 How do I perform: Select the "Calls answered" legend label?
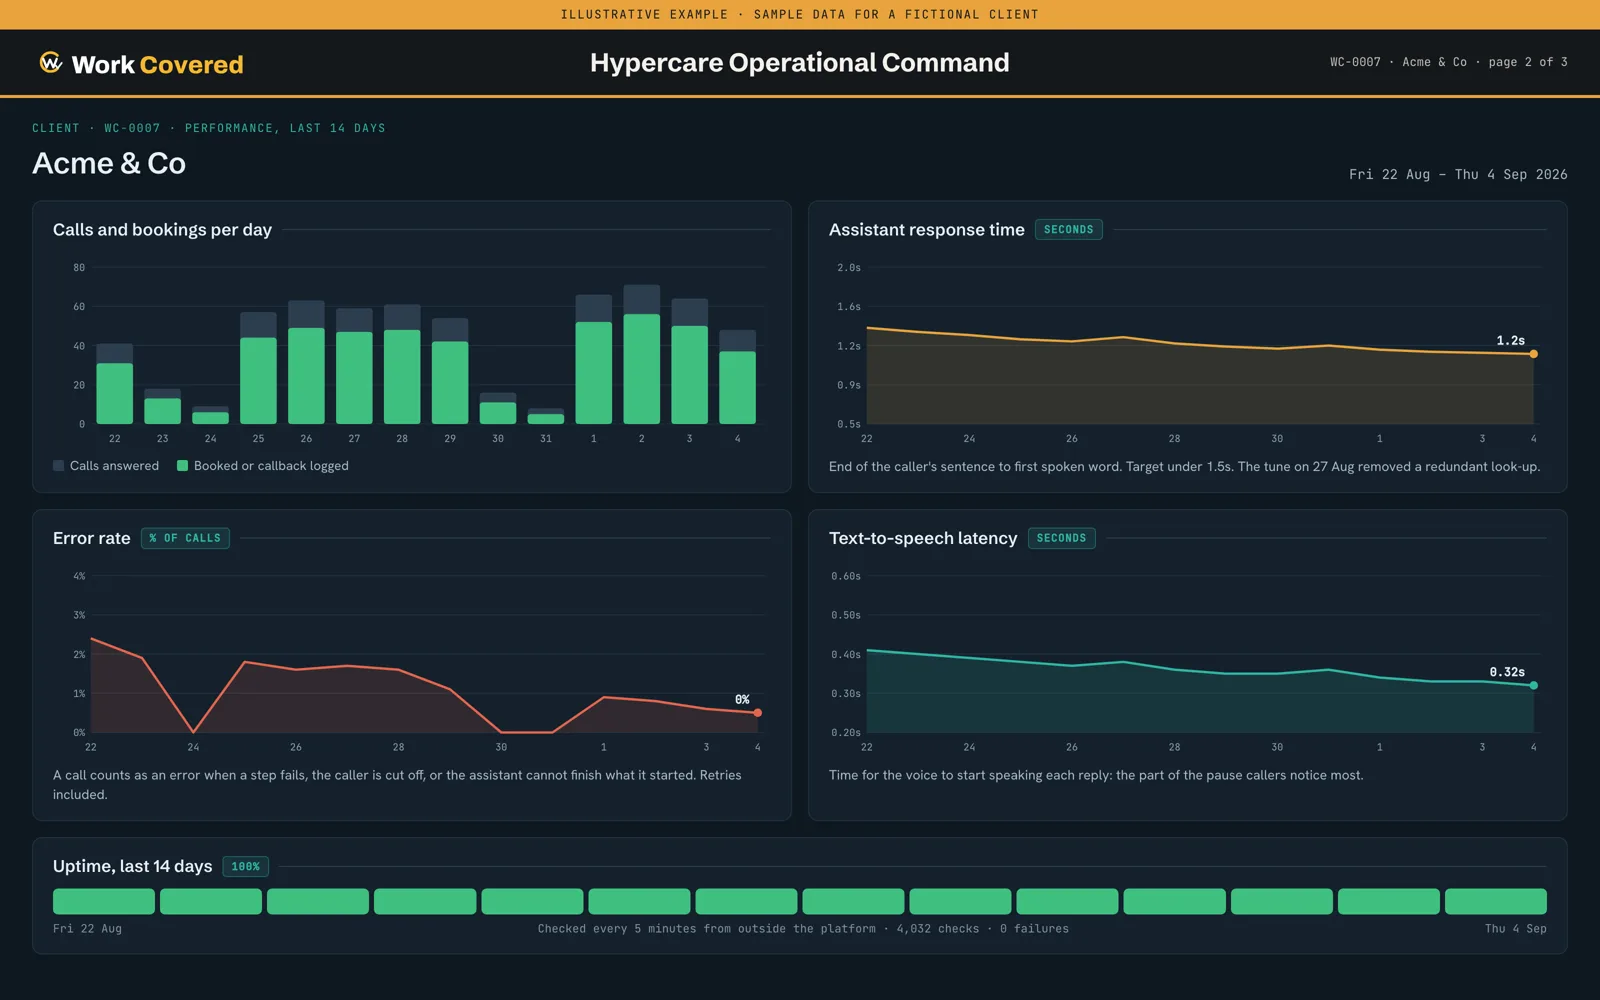click(114, 466)
